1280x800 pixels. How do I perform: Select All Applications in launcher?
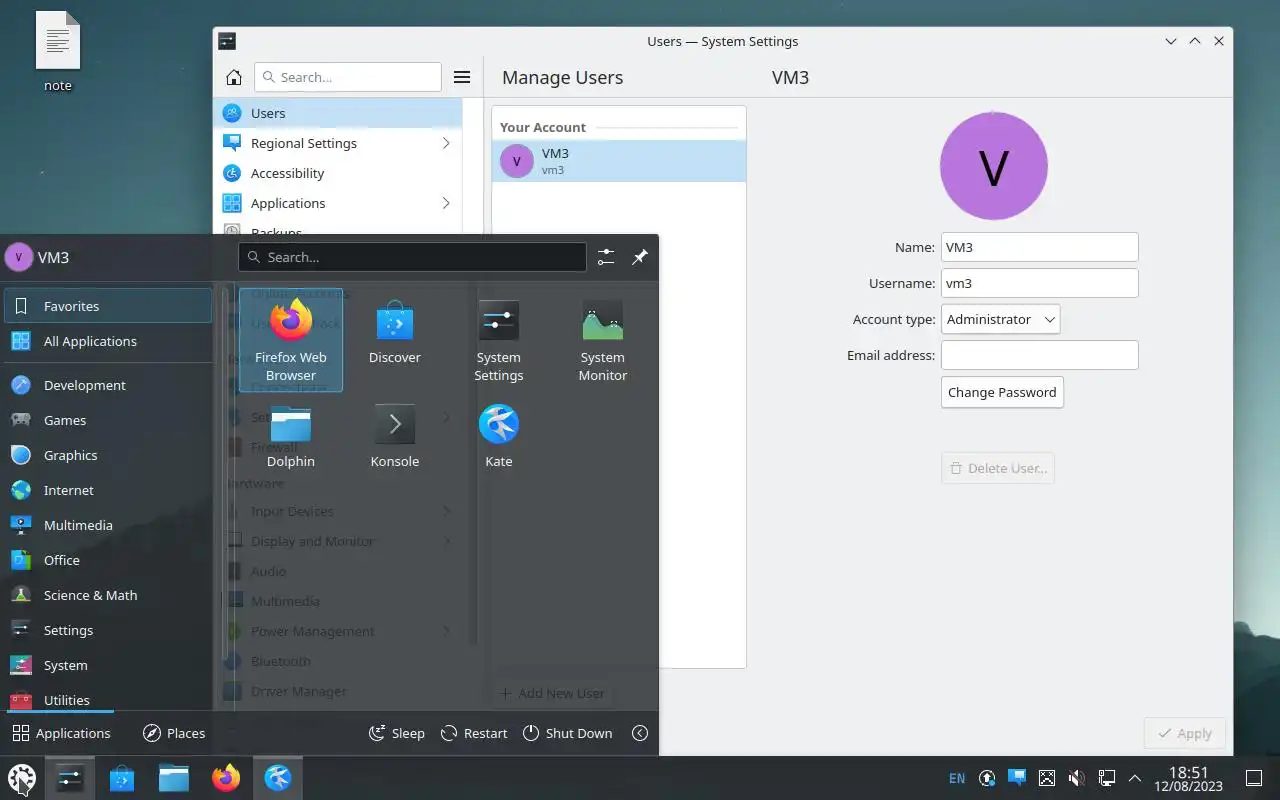click(x=107, y=341)
